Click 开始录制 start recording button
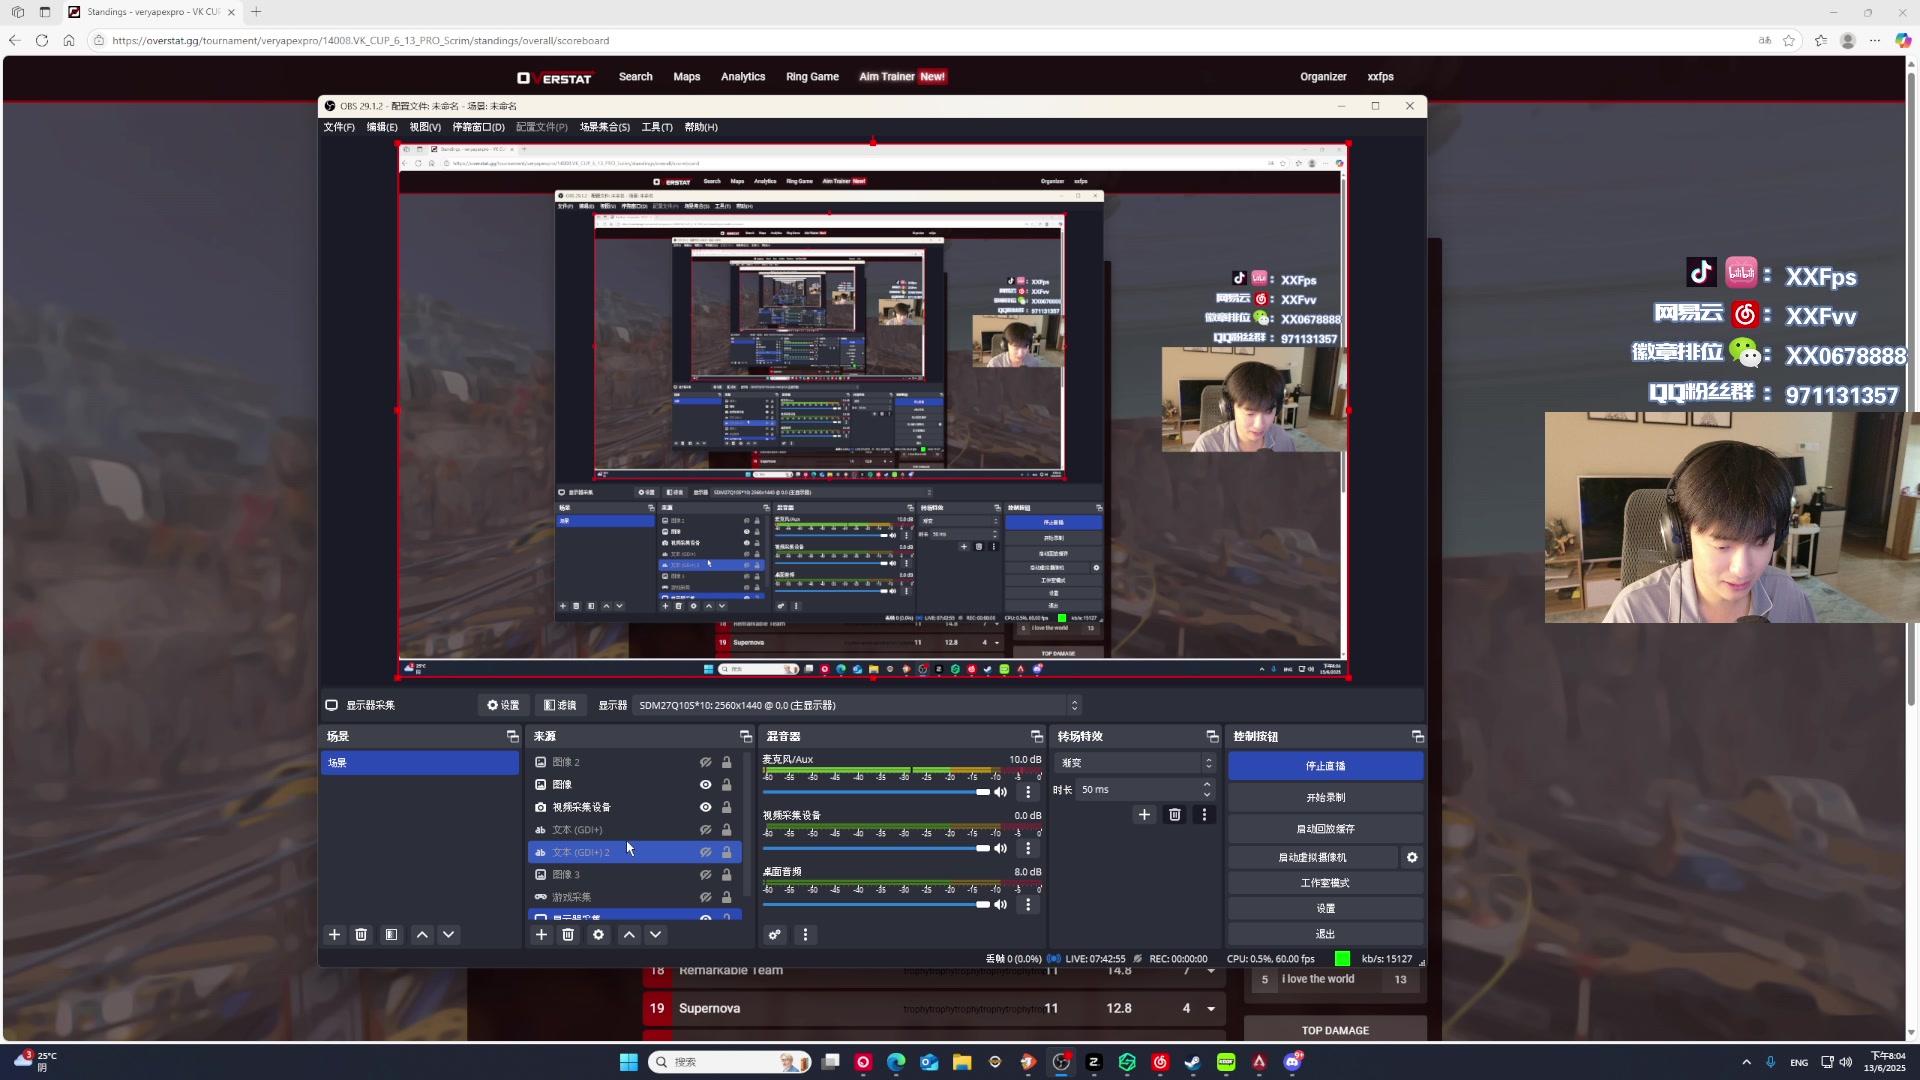The image size is (1920, 1080). tap(1325, 797)
